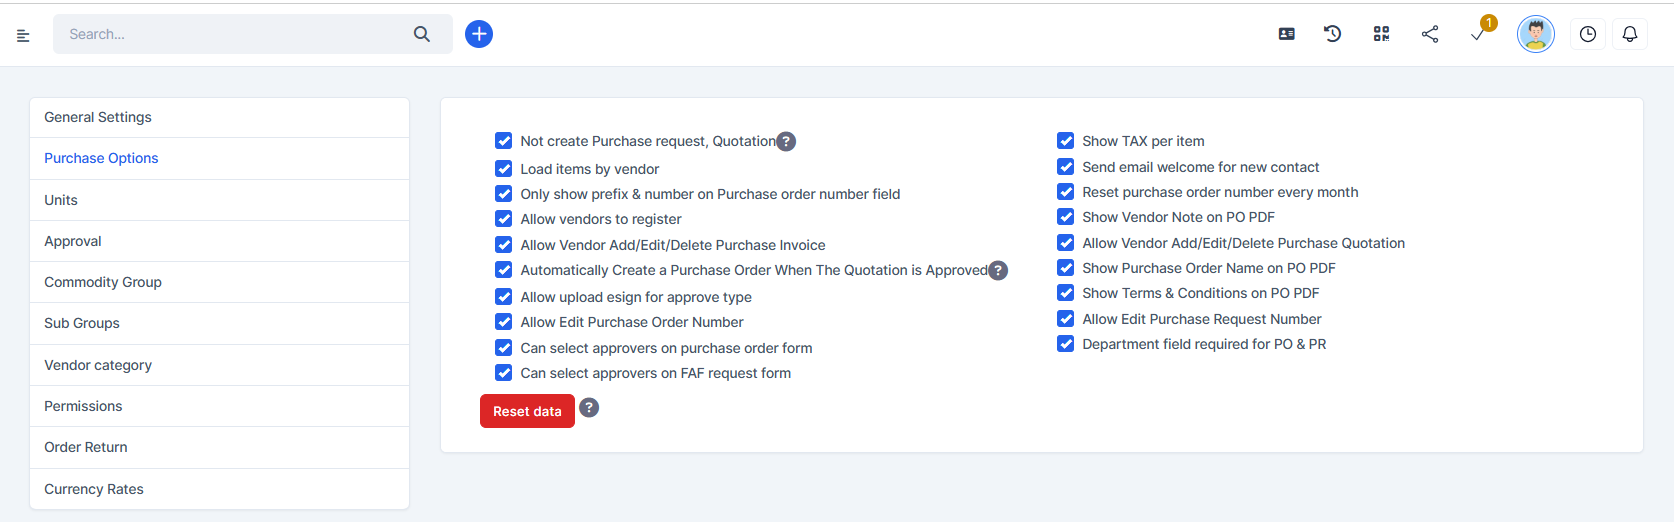Click the QR code grid icon
1674x522 pixels.
tap(1381, 34)
